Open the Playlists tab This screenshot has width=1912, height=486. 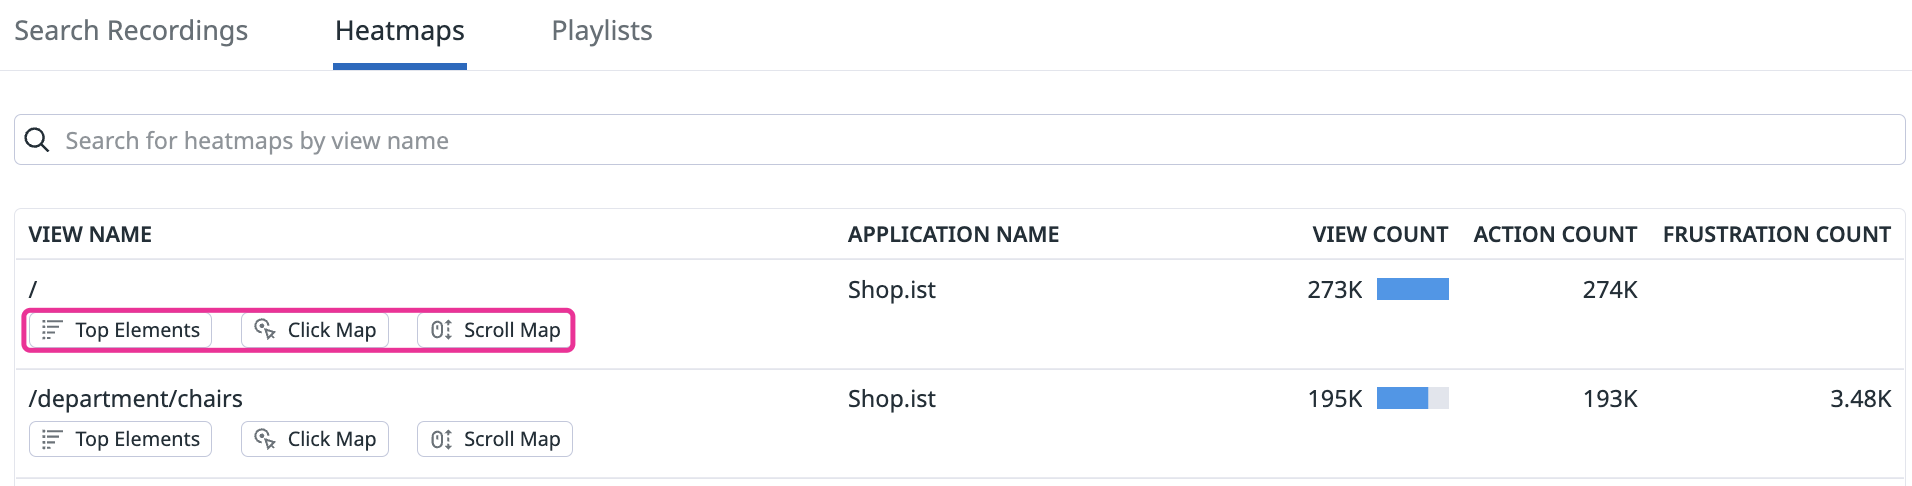[x=602, y=31]
